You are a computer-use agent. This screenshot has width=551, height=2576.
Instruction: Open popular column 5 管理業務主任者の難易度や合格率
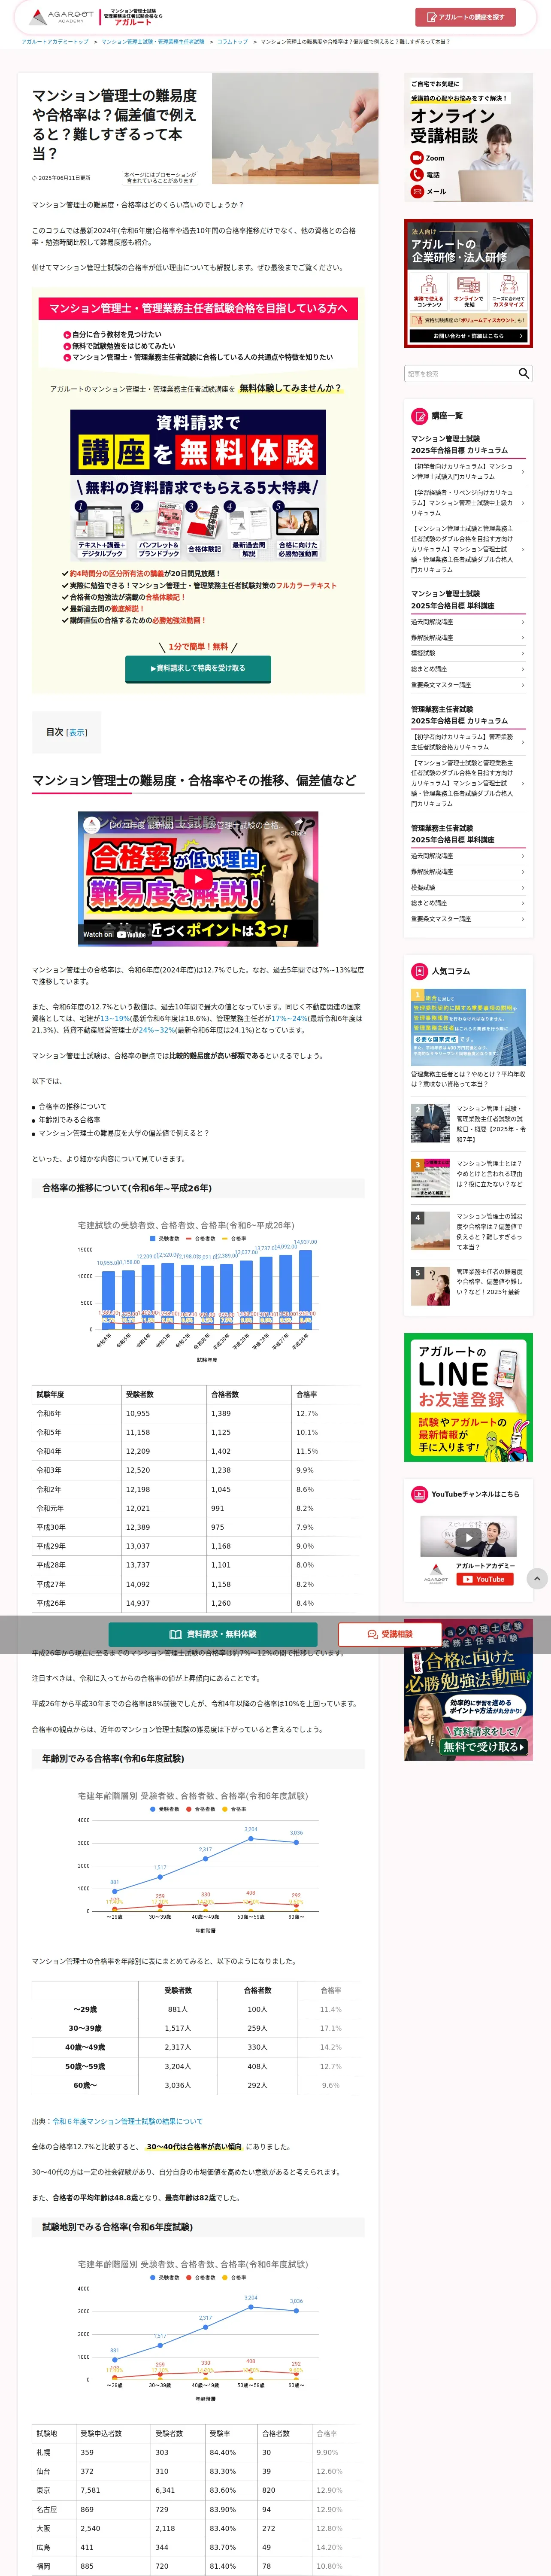pos(468,1286)
